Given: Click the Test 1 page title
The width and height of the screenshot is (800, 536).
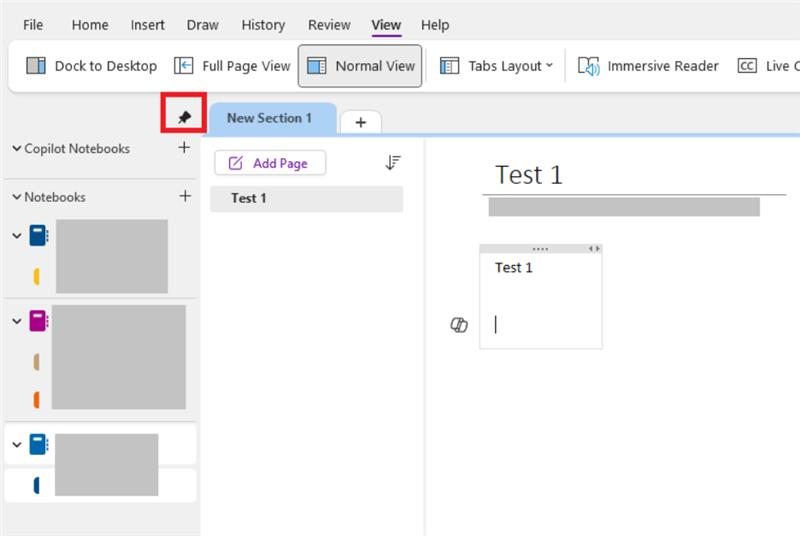Looking at the screenshot, I should [529, 175].
